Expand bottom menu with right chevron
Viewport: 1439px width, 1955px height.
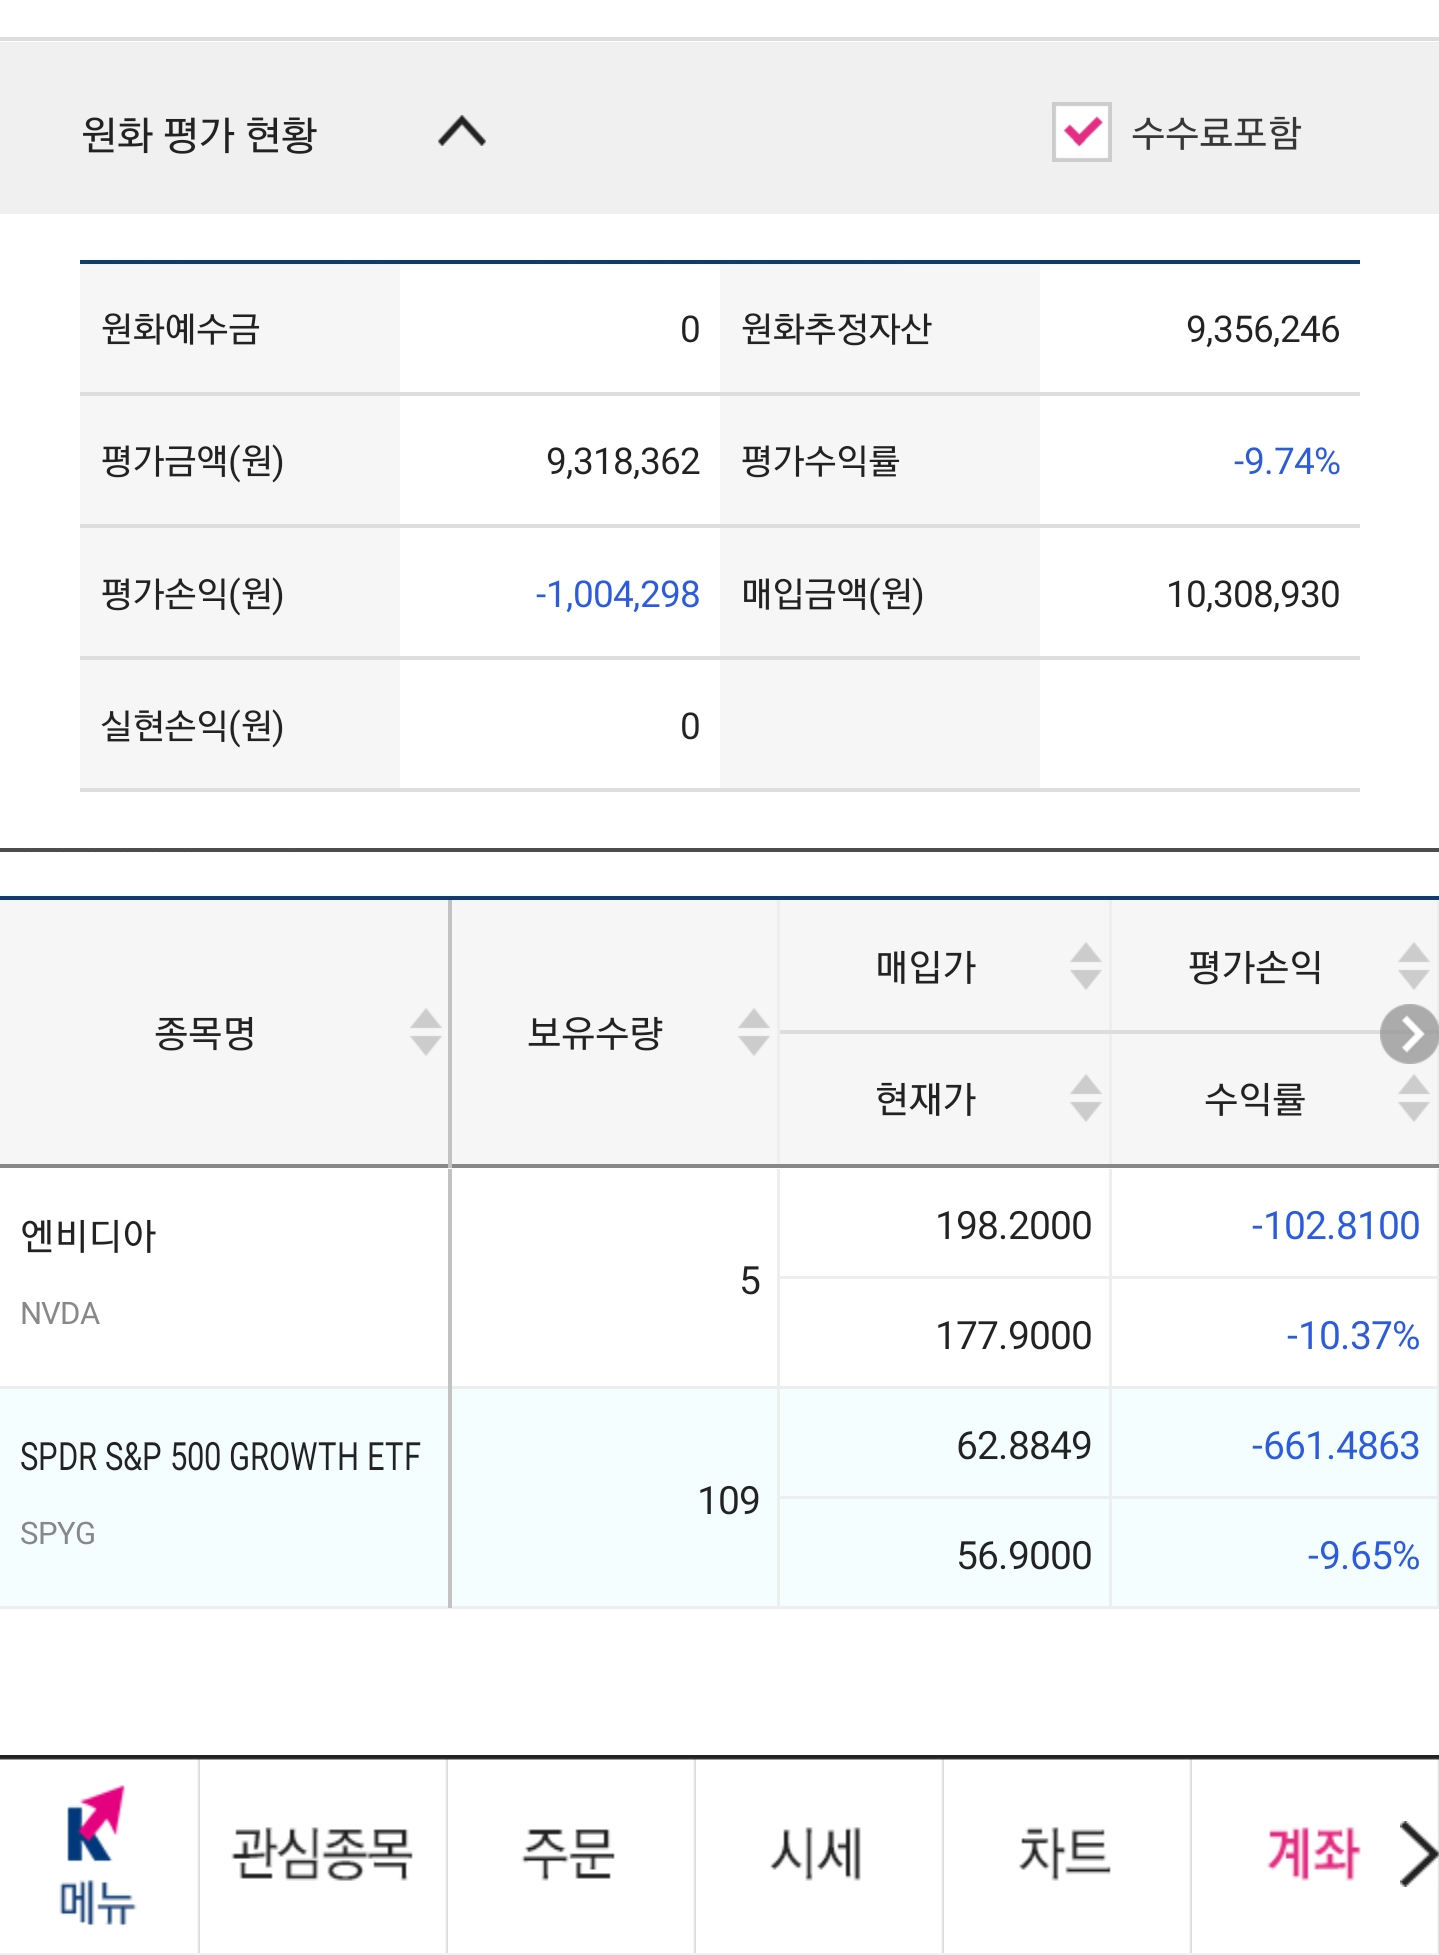tap(1417, 1854)
